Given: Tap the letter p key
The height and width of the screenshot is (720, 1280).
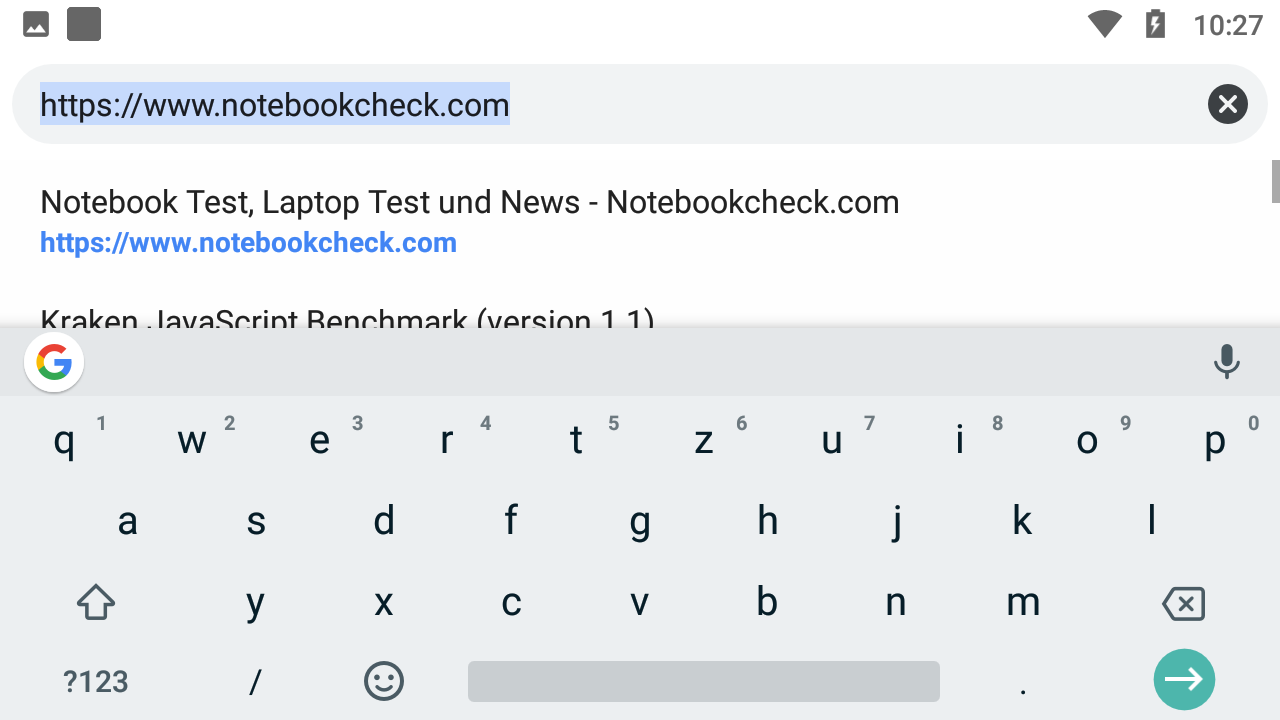Looking at the screenshot, I should (1215, 440).
